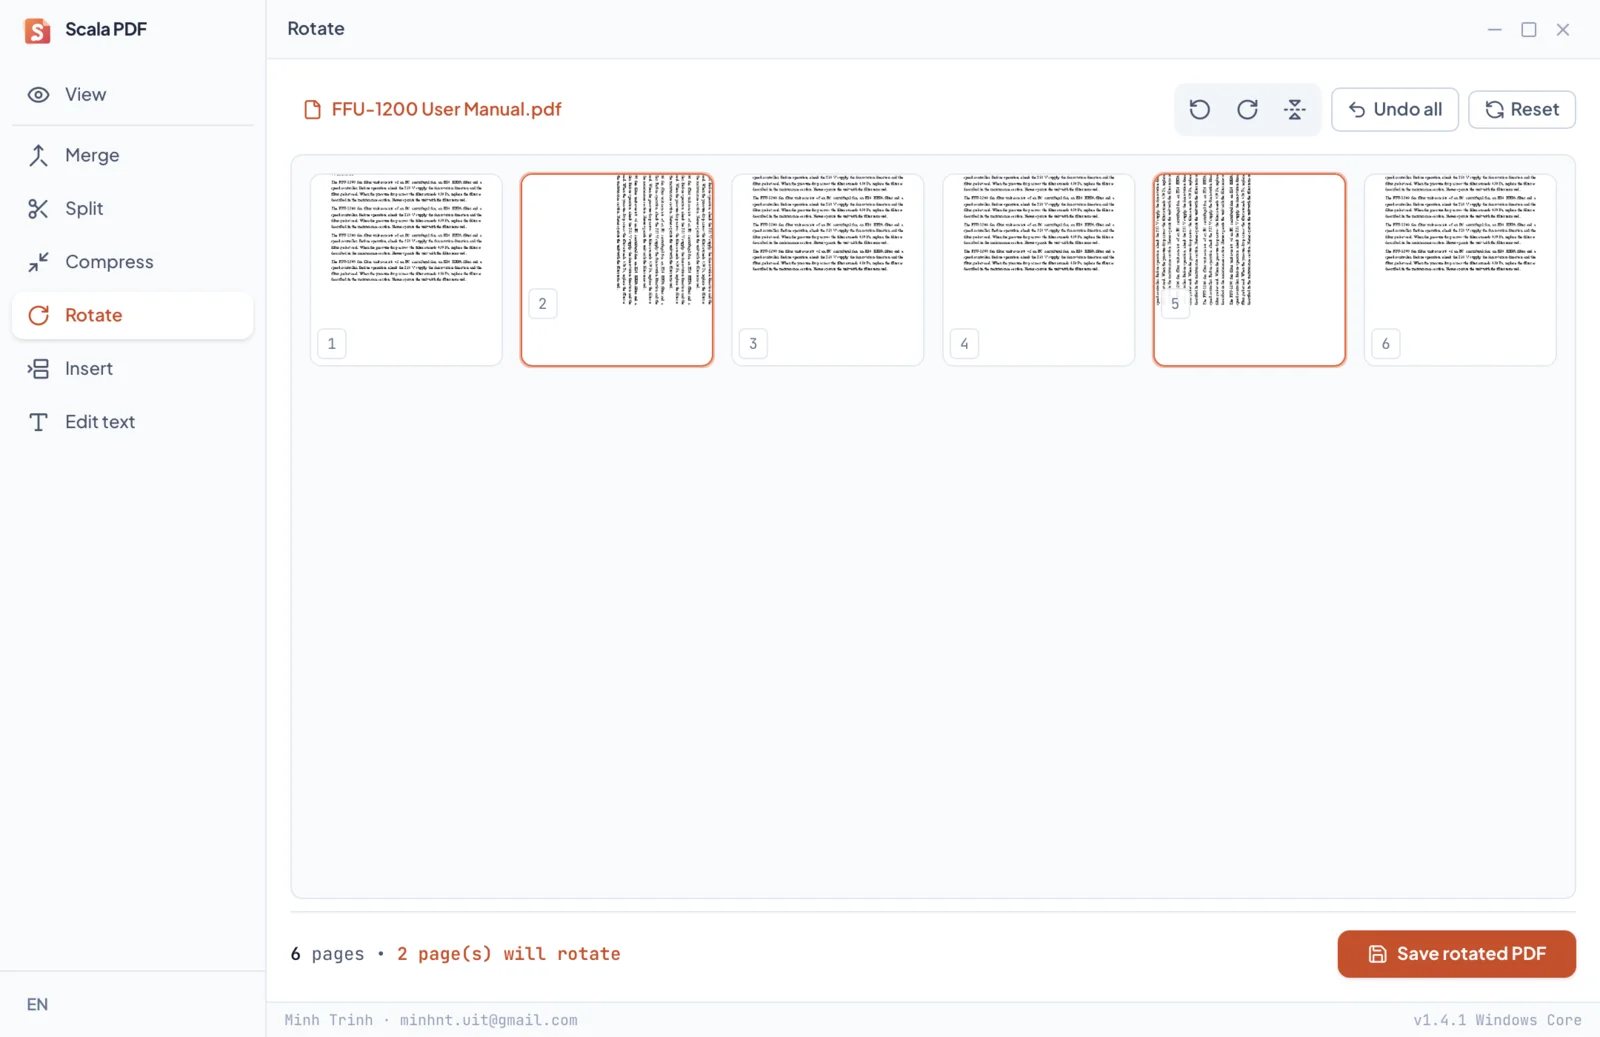Open the Compress tool
This screenshot has height=1037, width=1600.
[x=132, y=262]
